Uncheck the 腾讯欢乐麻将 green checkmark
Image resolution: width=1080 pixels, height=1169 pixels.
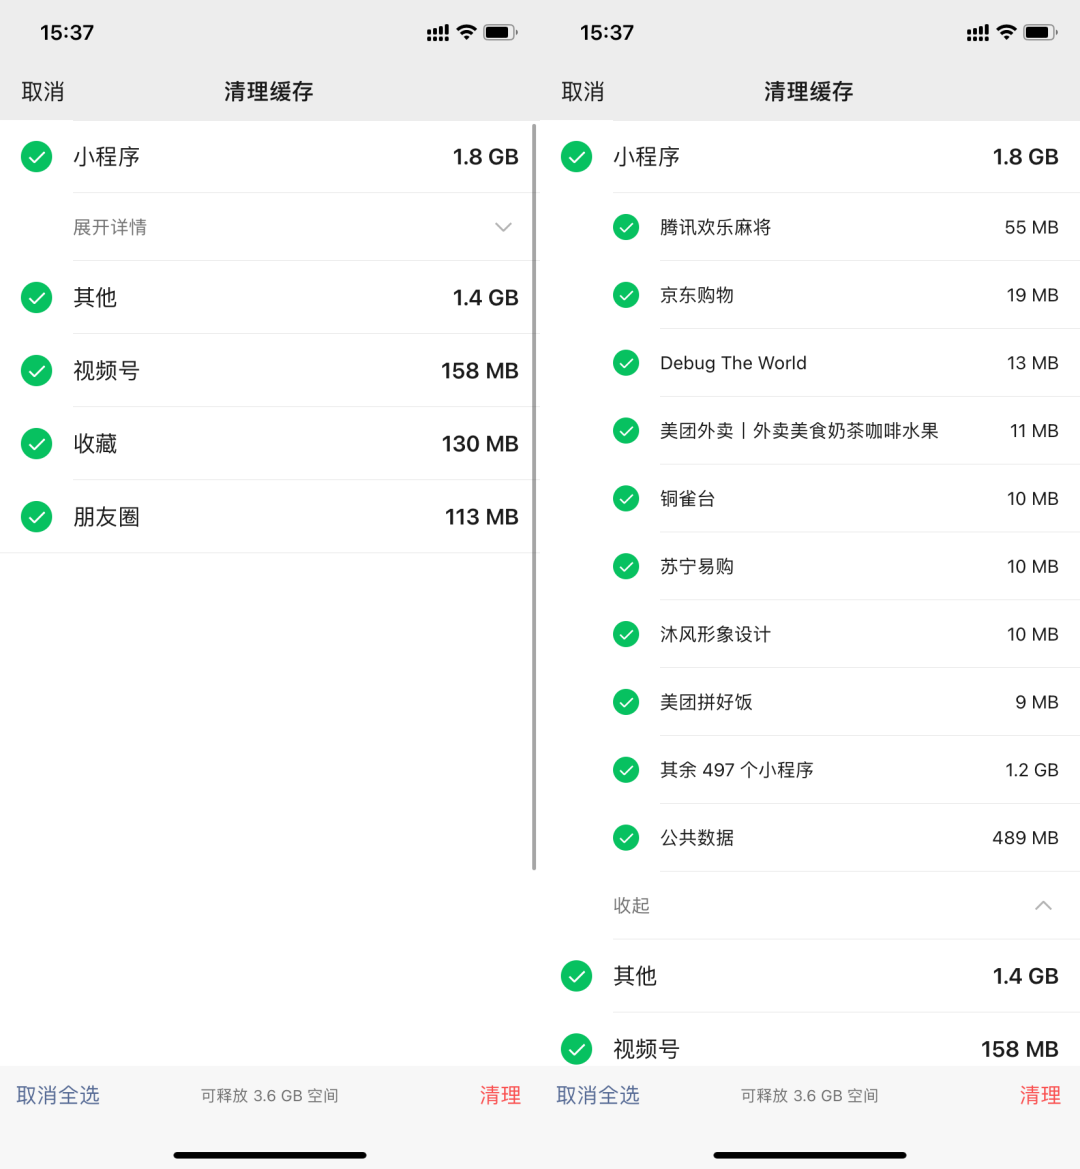626,227
